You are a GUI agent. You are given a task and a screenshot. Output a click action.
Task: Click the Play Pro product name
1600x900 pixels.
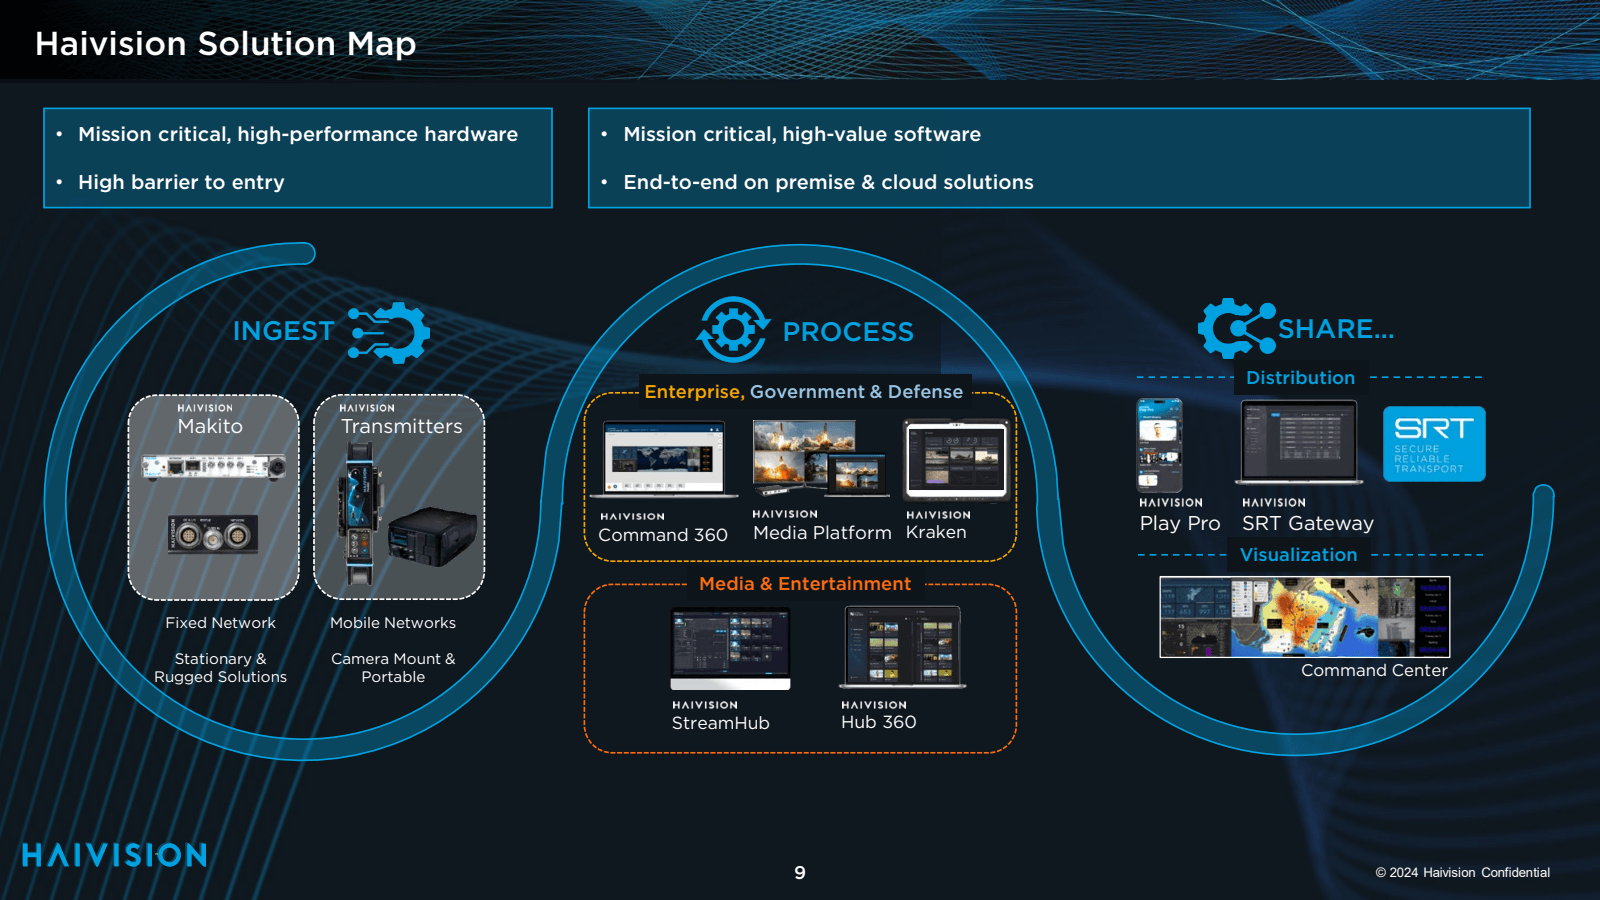tap(1180, 523)
